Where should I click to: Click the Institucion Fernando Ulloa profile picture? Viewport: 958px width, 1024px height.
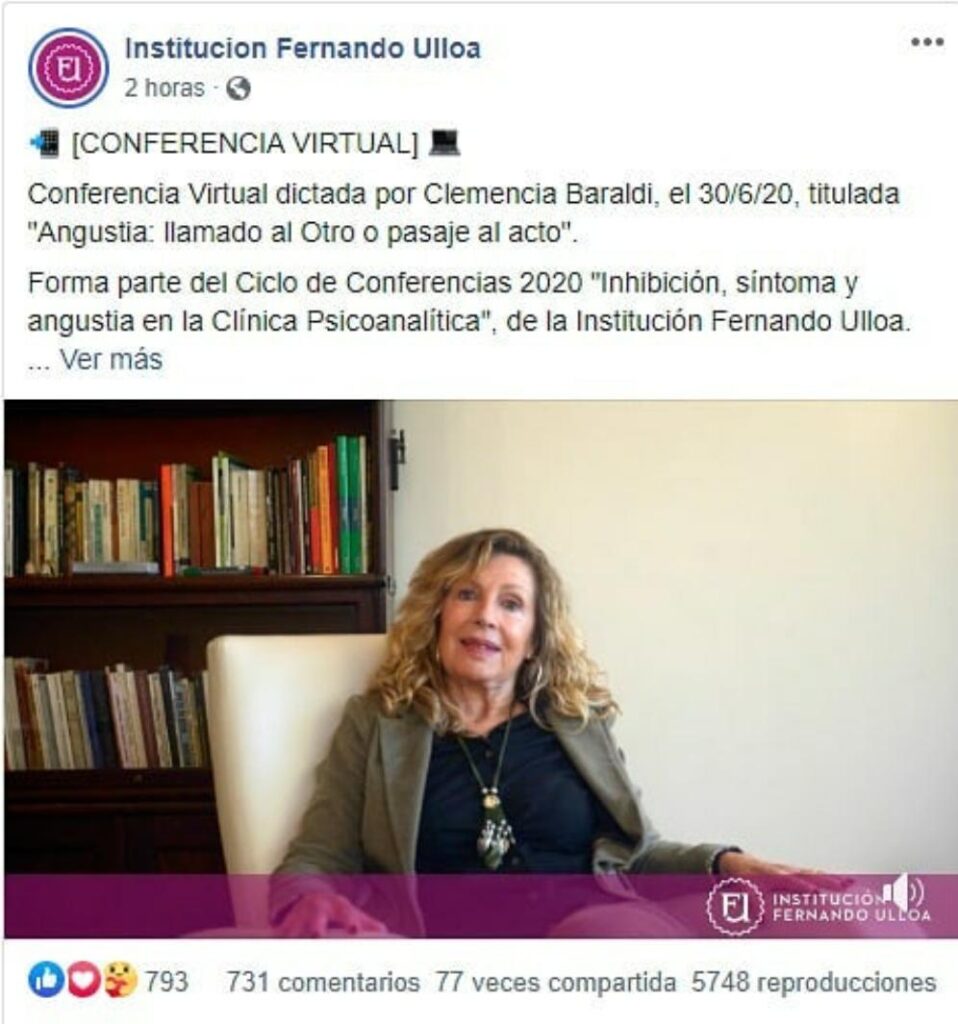tap(68, 68)
